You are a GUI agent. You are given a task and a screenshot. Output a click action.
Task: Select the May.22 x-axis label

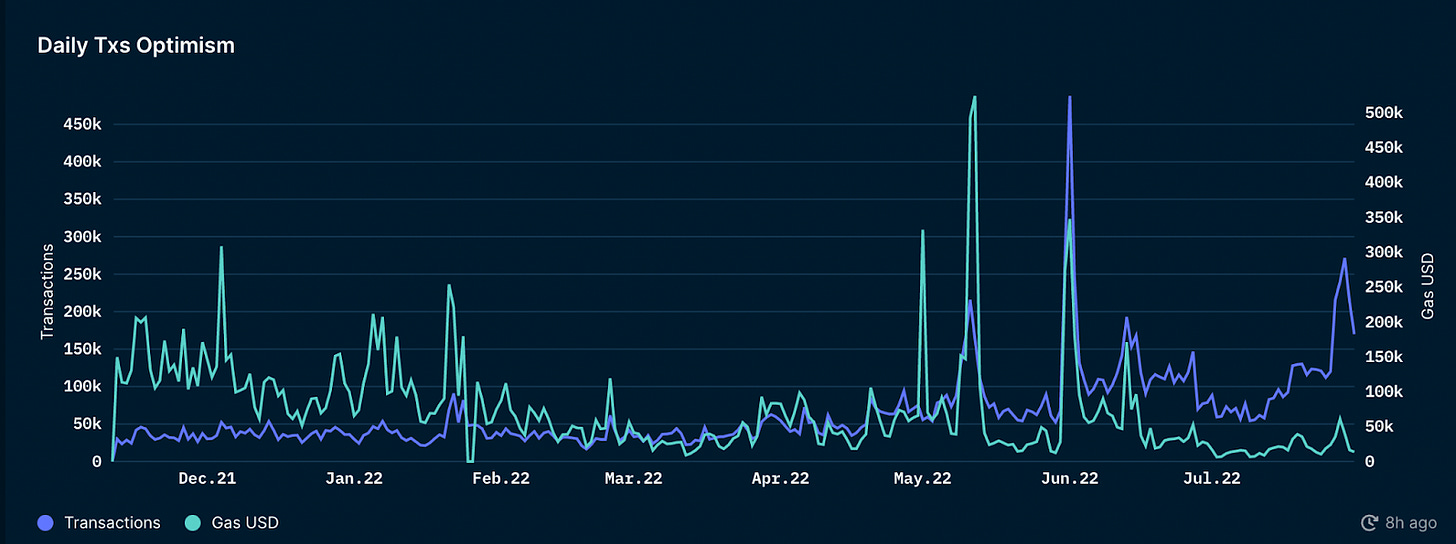pos(922,479)
